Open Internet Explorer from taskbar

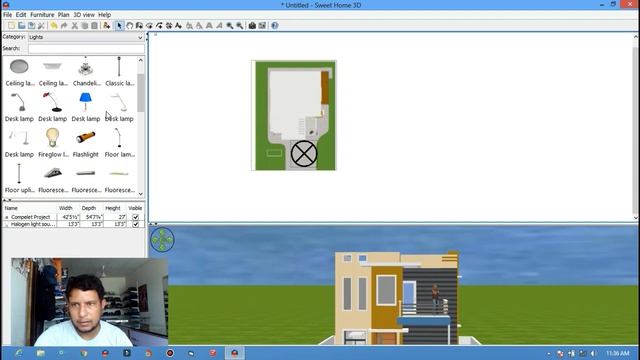19,353
